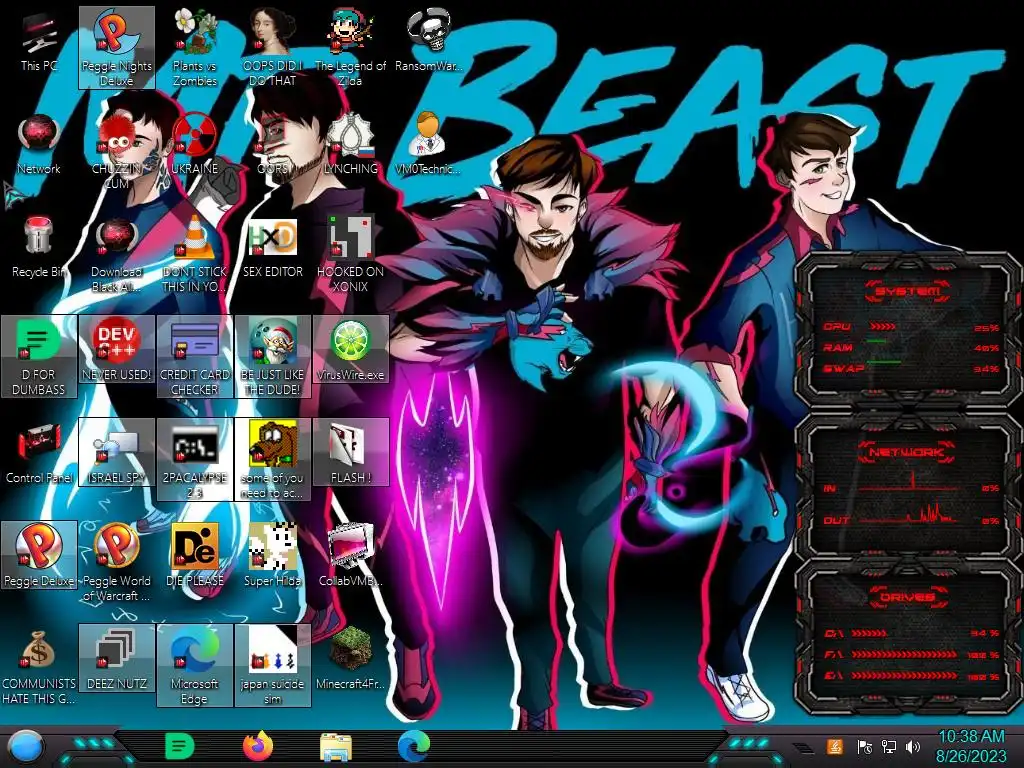The height and width of the screenshot is (768, 1024).
Task: Select Peggle World of Warcraft icon
Action: click(116, 563)
